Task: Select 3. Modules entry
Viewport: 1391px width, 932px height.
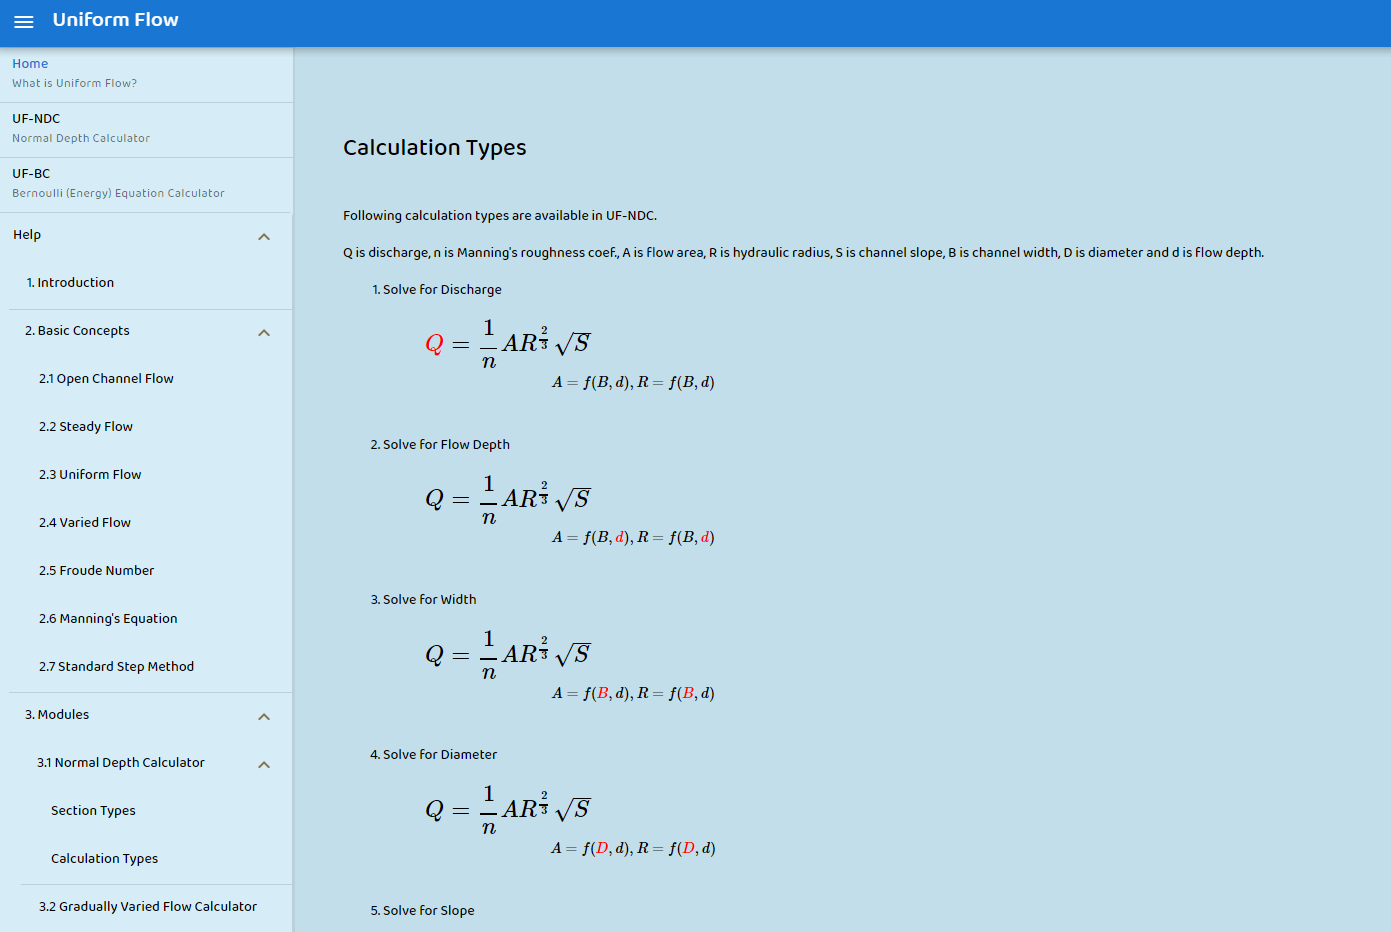Action: pos(57,715)
